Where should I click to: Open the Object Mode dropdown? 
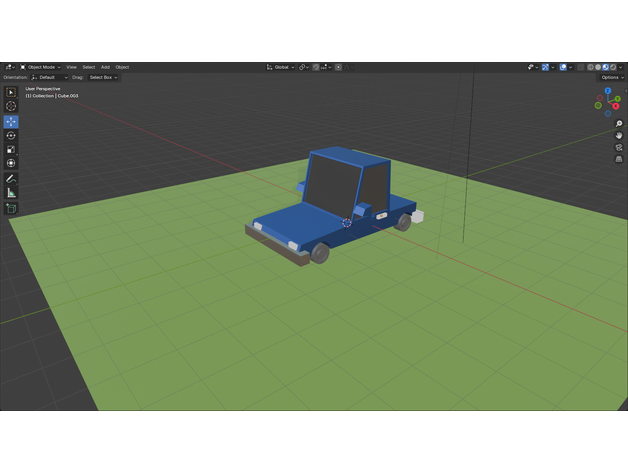[41, 67]
